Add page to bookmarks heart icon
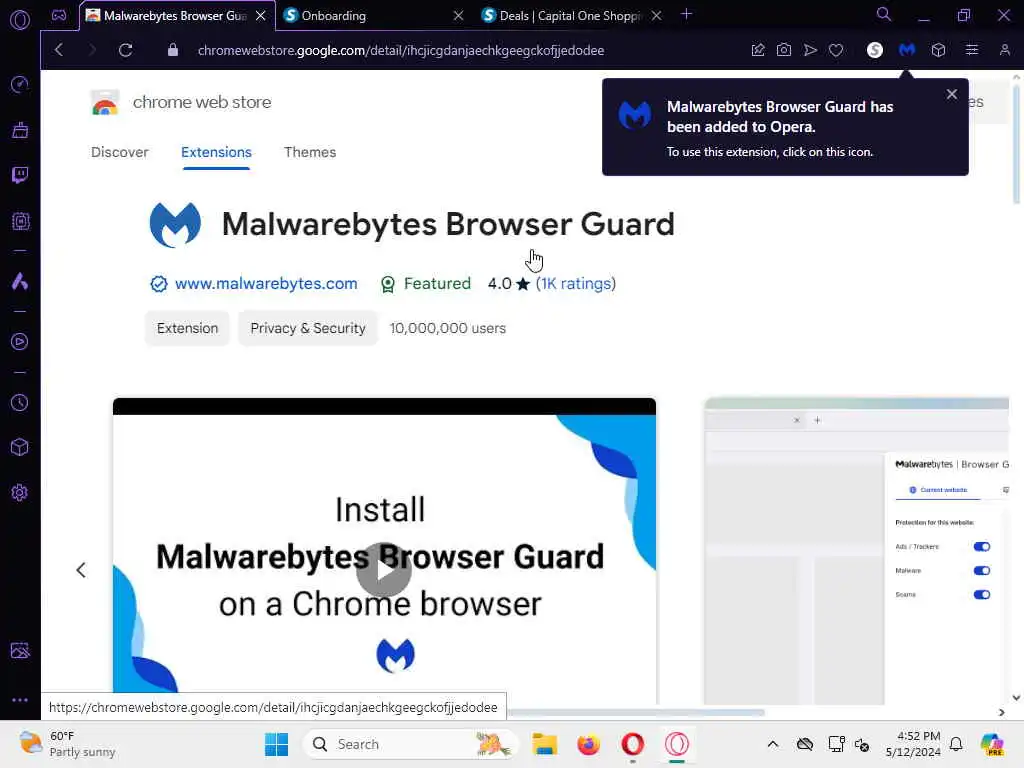Viewport: 1024px width, 768px height. (836, 50)
